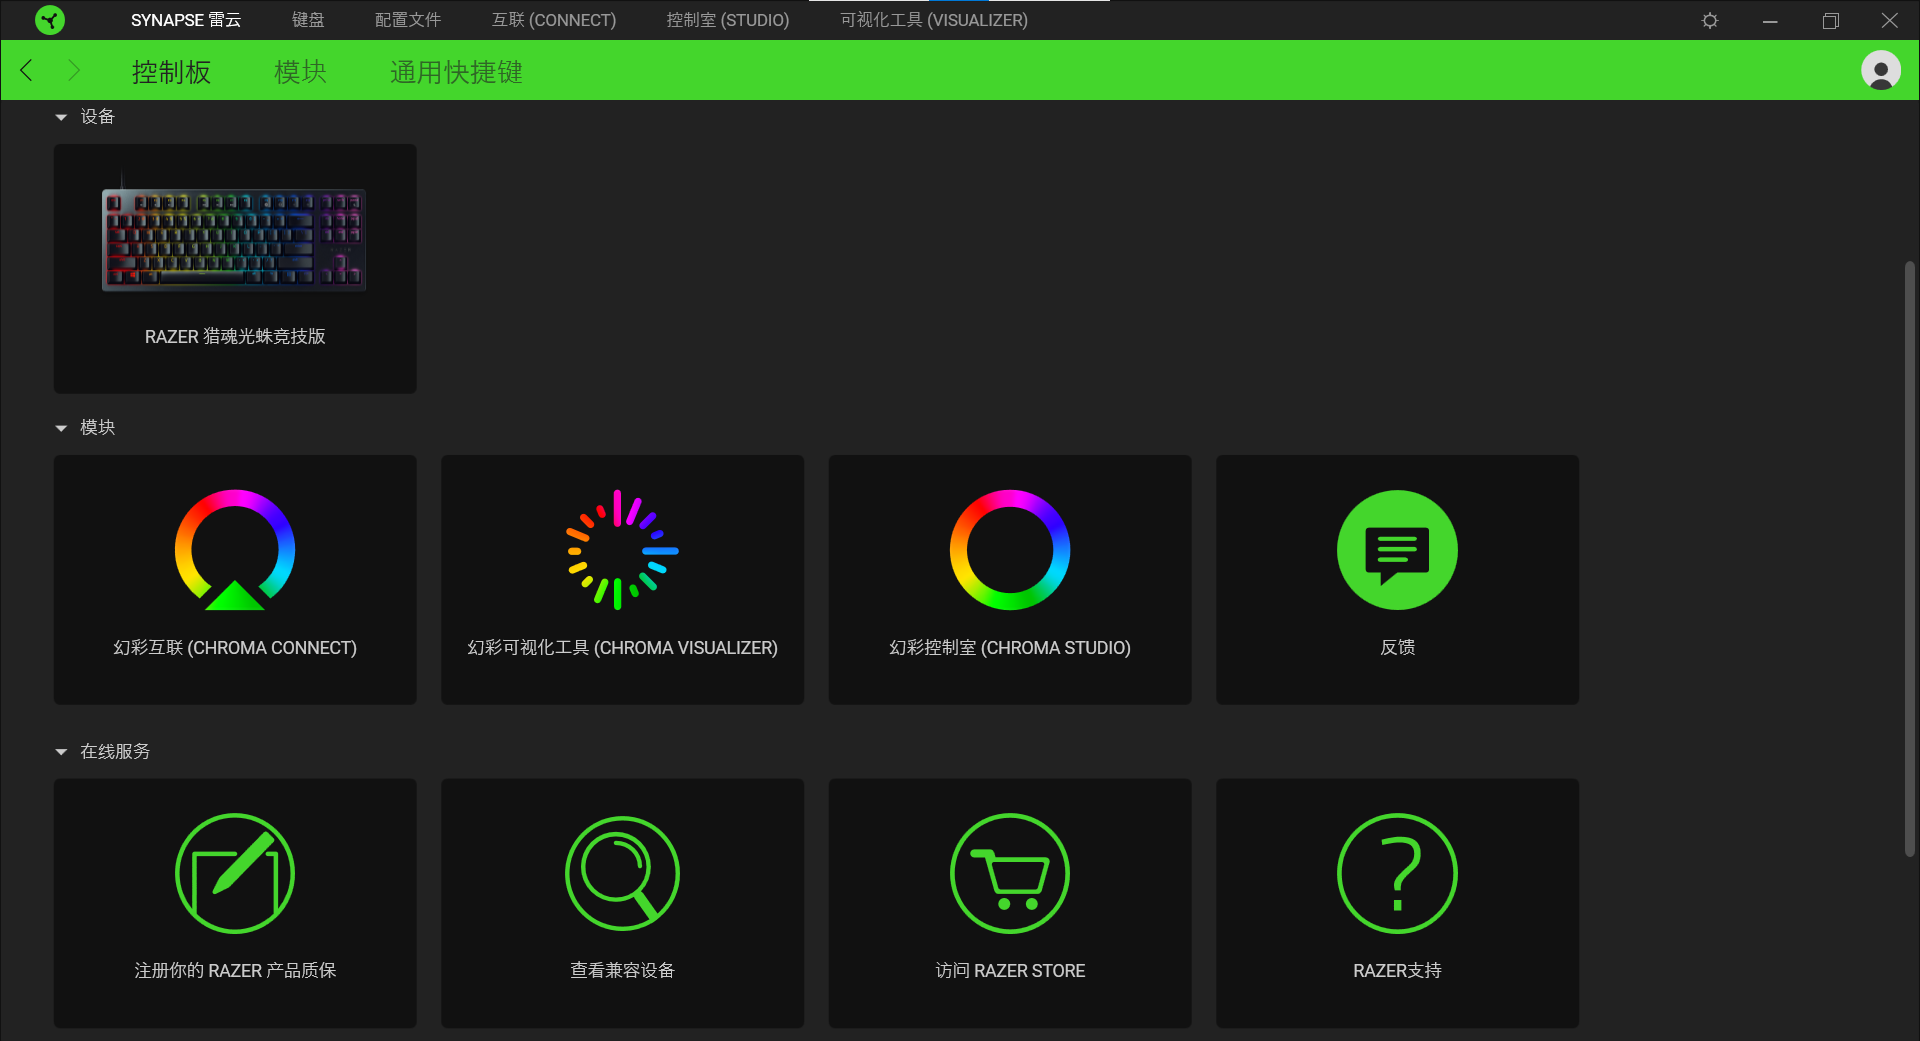The width and height of the screenshot is (1920, 1041).
Task: Click the vertical scrollbar on the right
Action: pos(1909,558)
